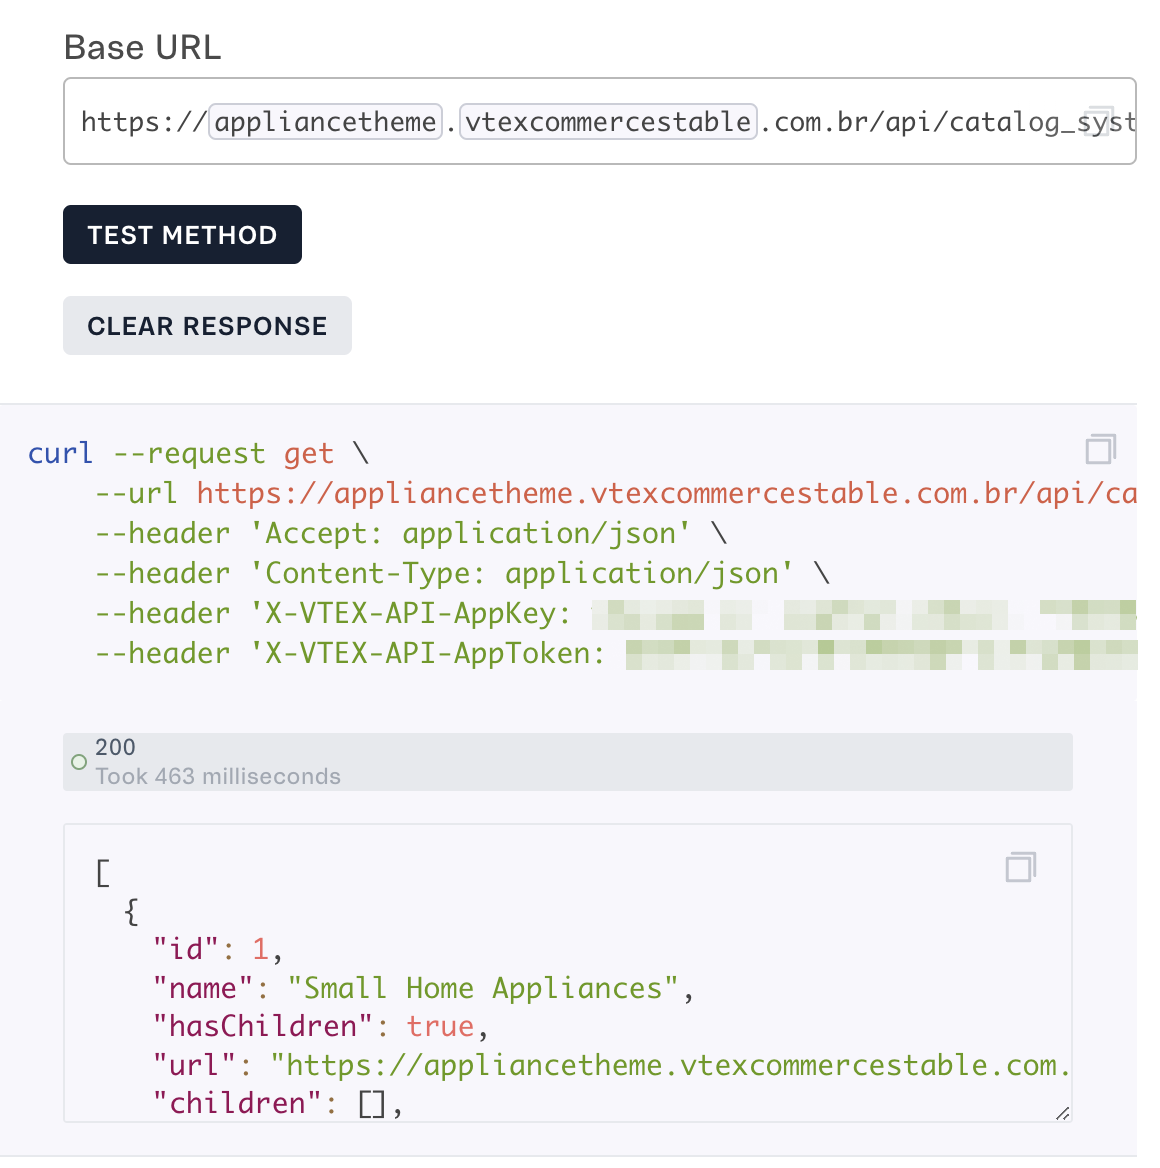
Task: Click the green status circle indicator
Action: pyautogui.click(x=79, y=762)
